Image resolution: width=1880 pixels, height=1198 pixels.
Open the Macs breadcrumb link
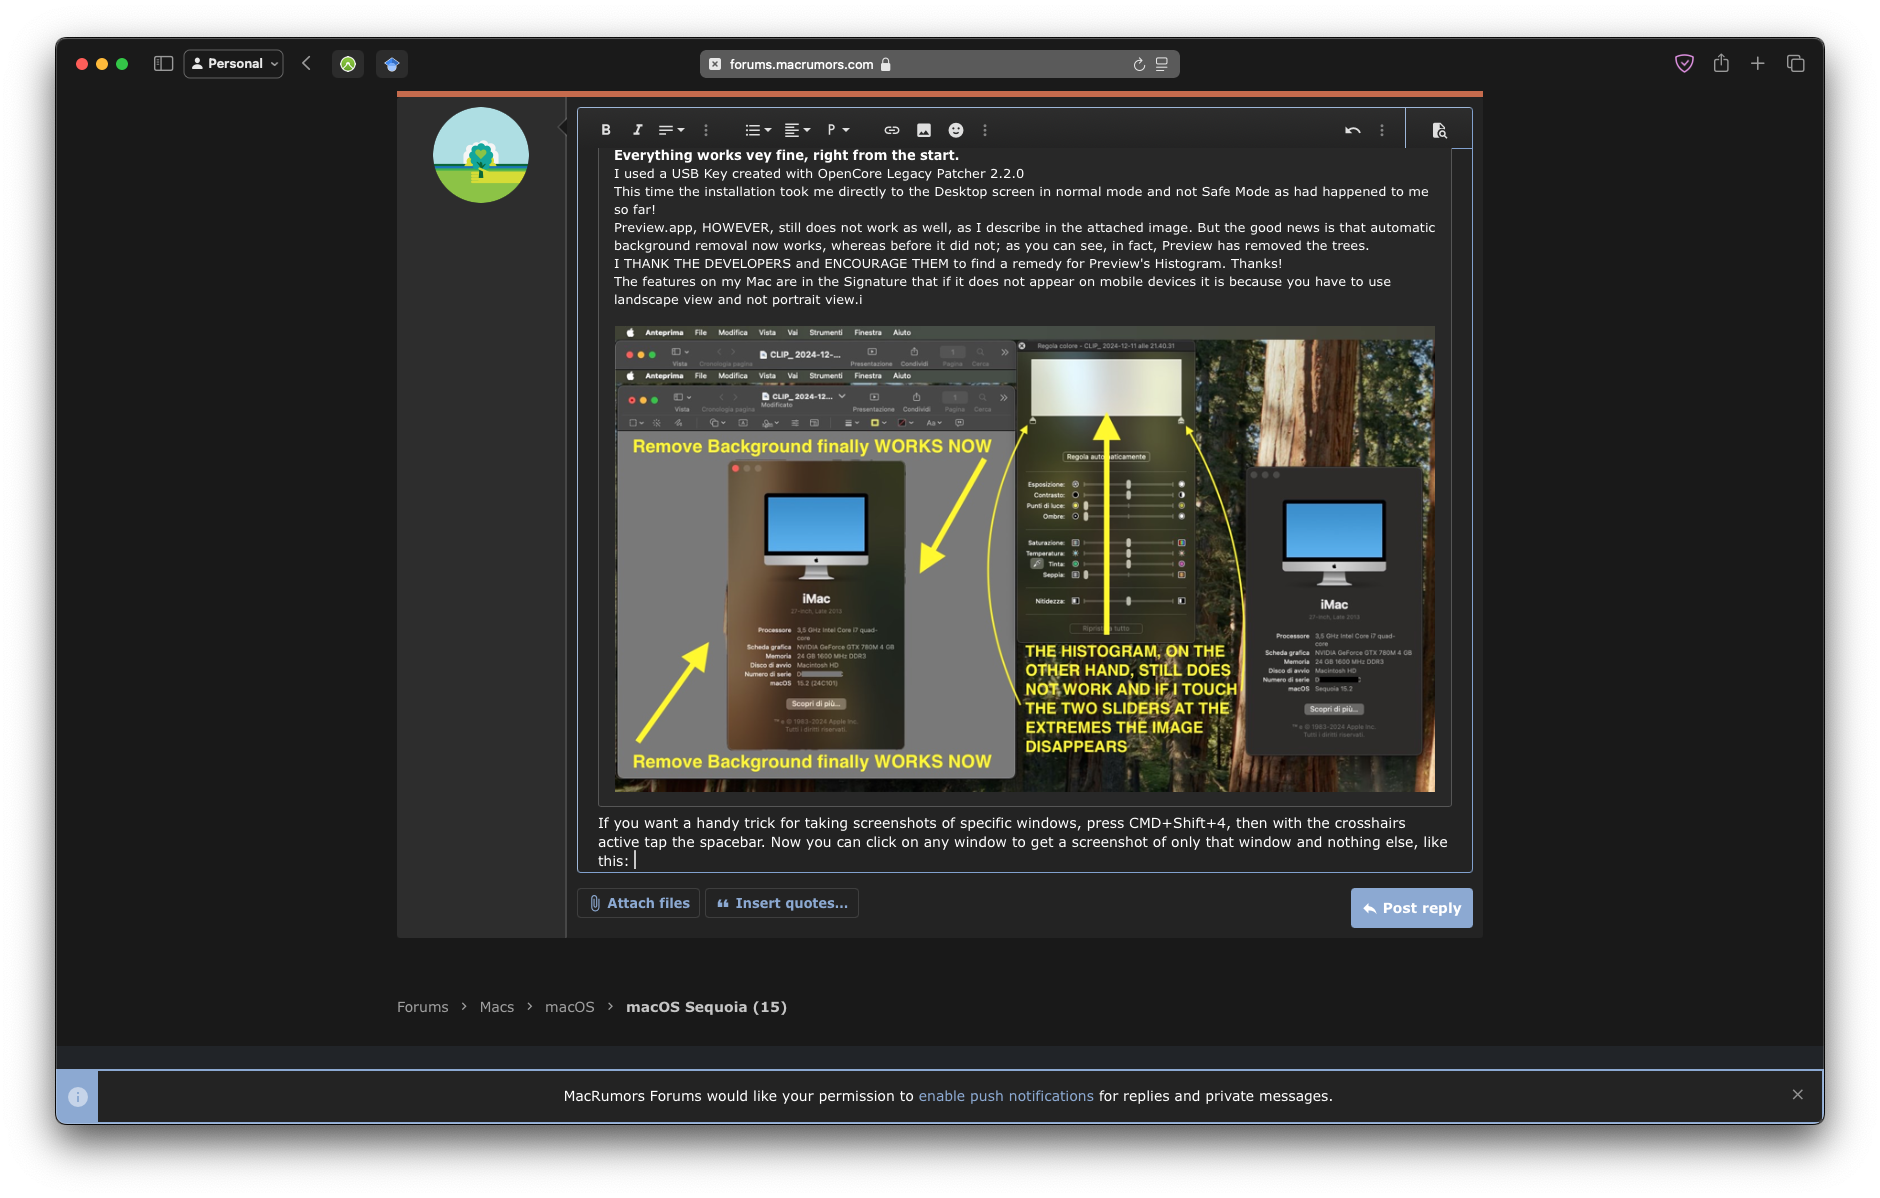497,1007
